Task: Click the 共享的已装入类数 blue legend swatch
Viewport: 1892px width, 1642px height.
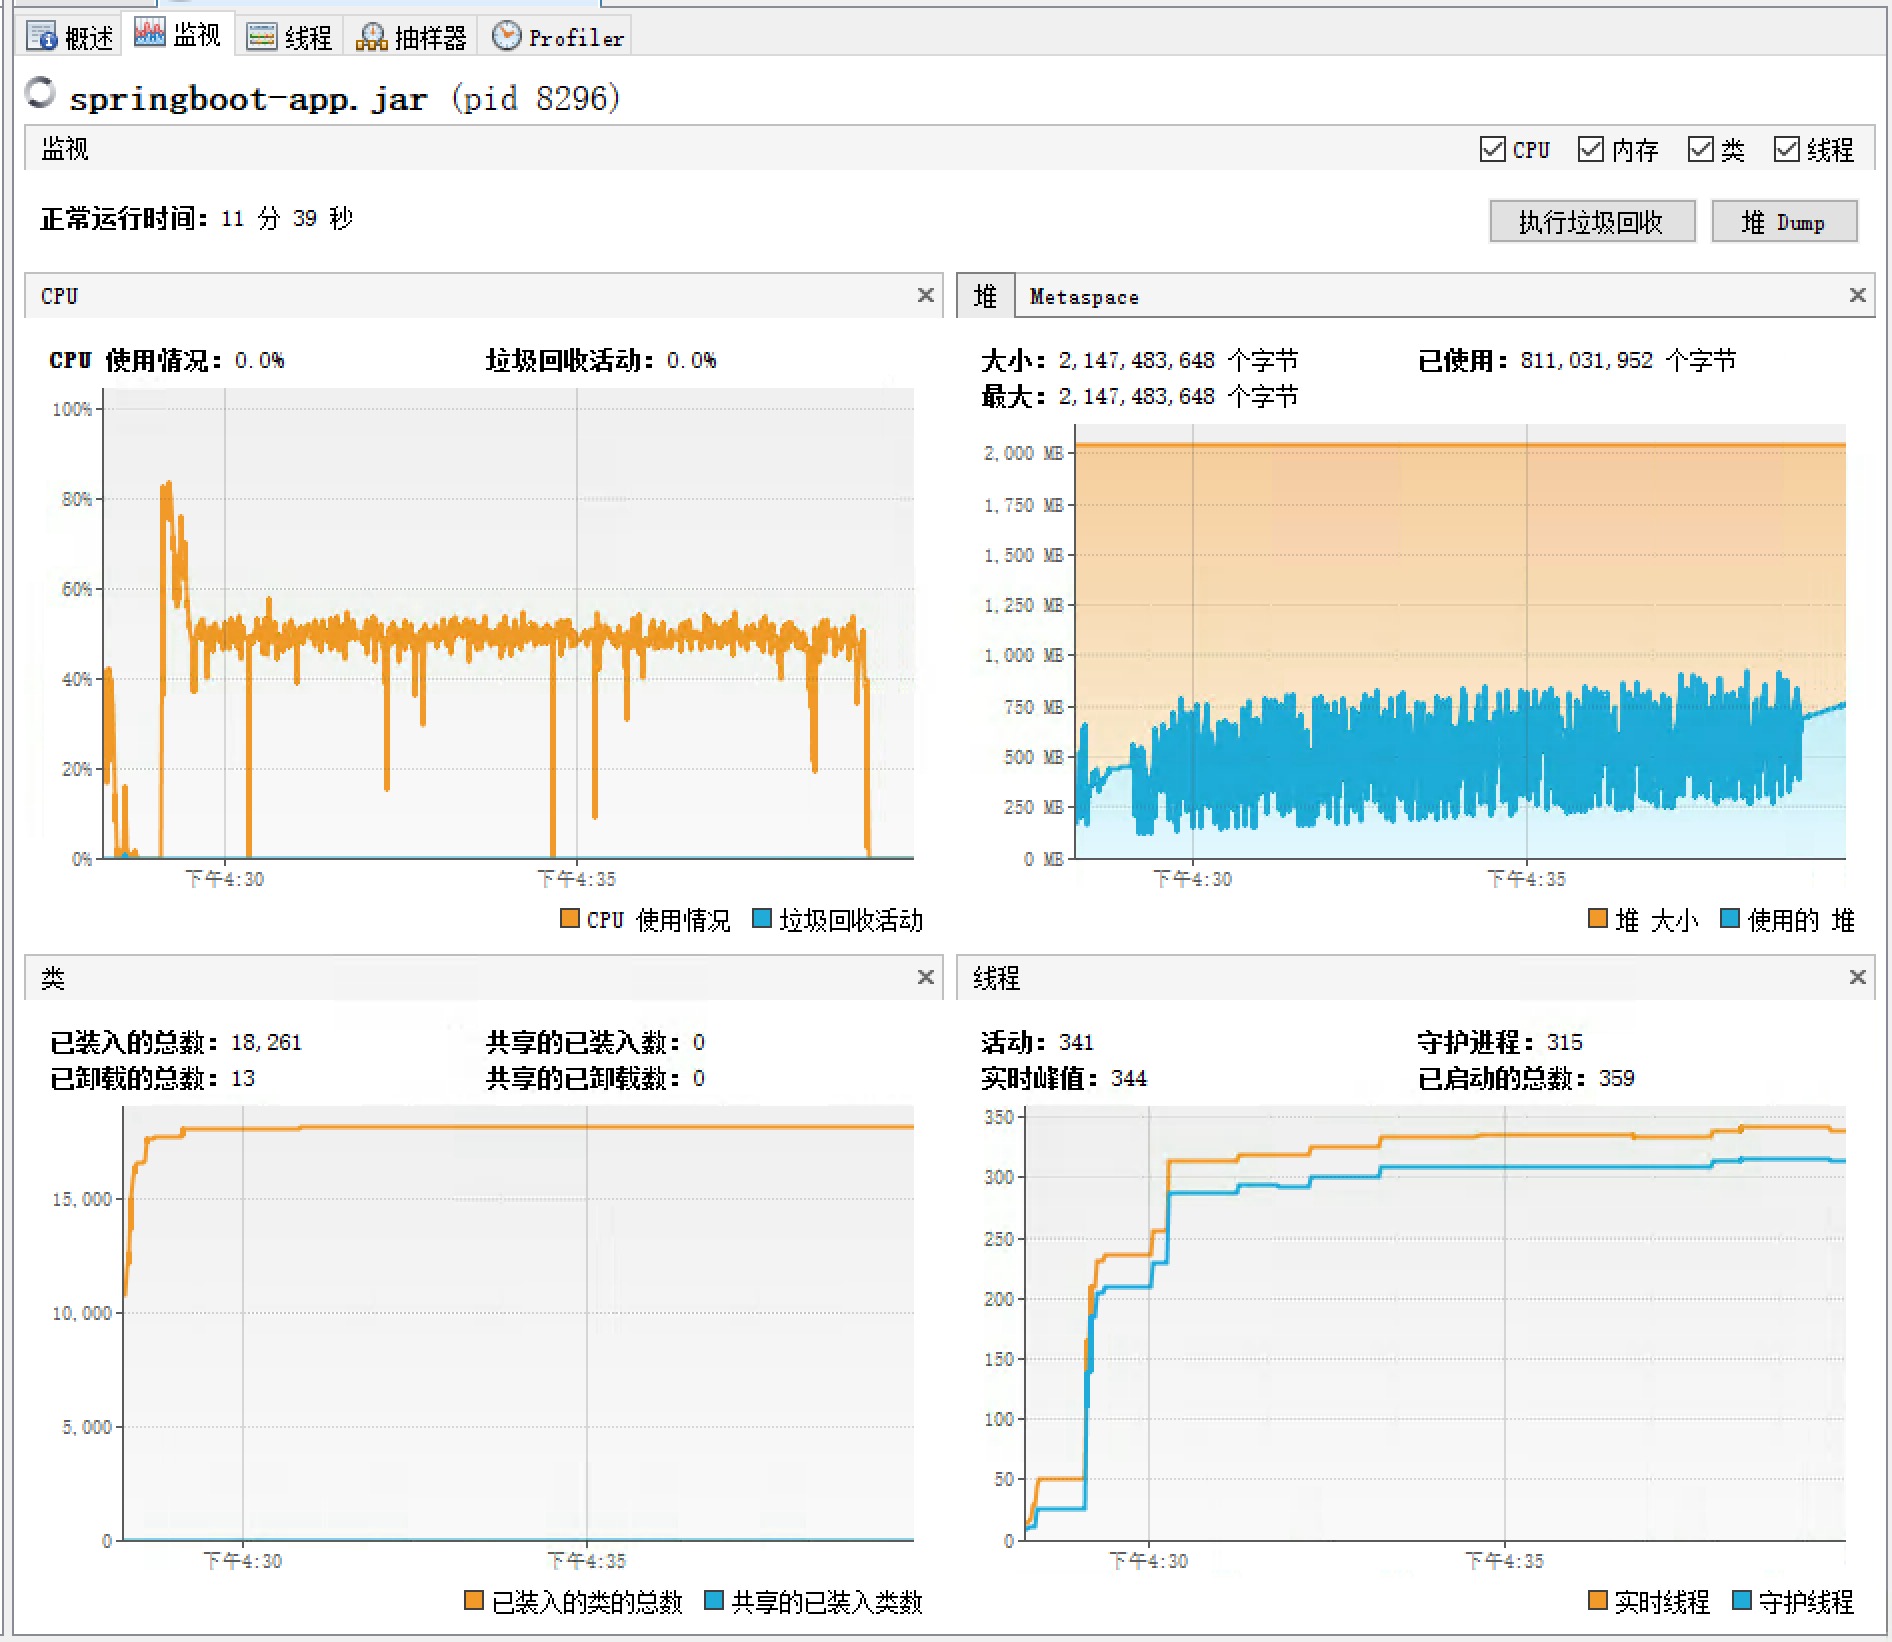Action: click(x=714, y=1600)
